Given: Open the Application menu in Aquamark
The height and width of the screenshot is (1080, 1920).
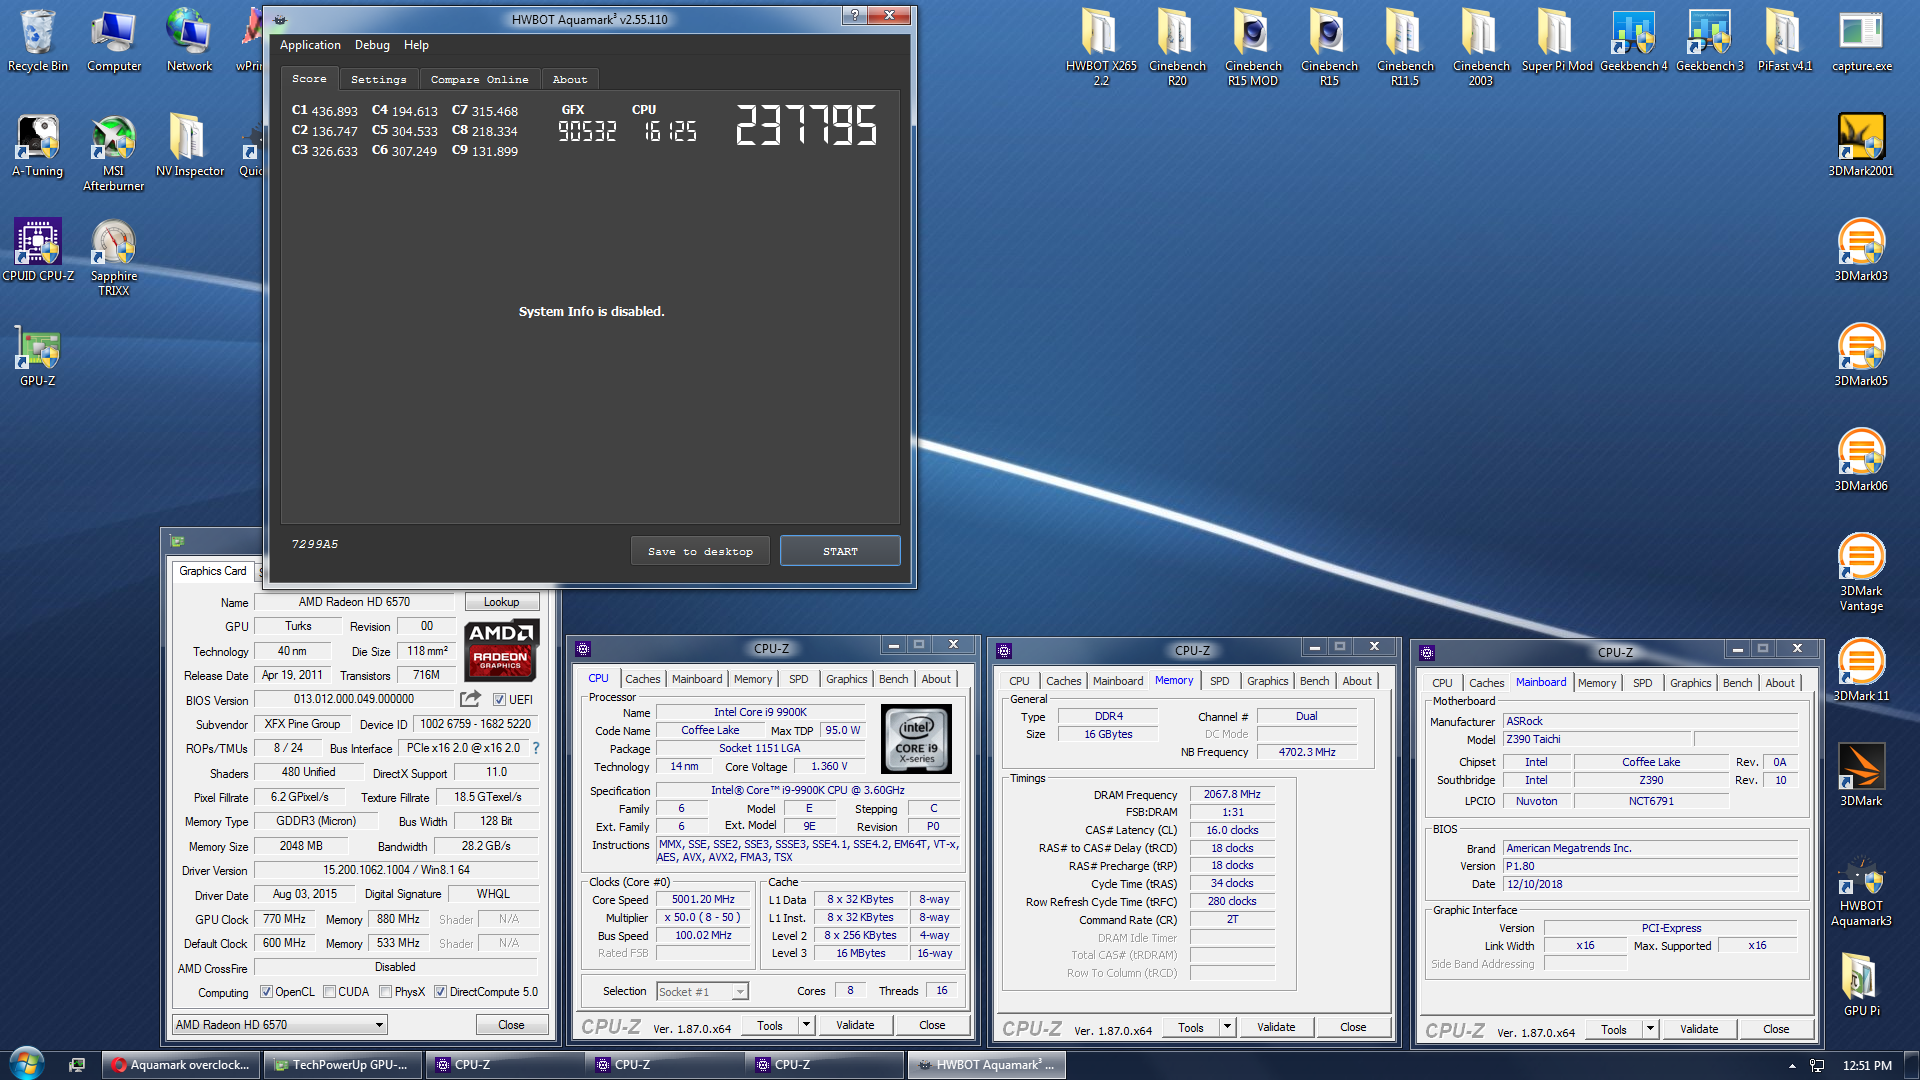Looking at the screenshot, I should [x=310, y=45].
